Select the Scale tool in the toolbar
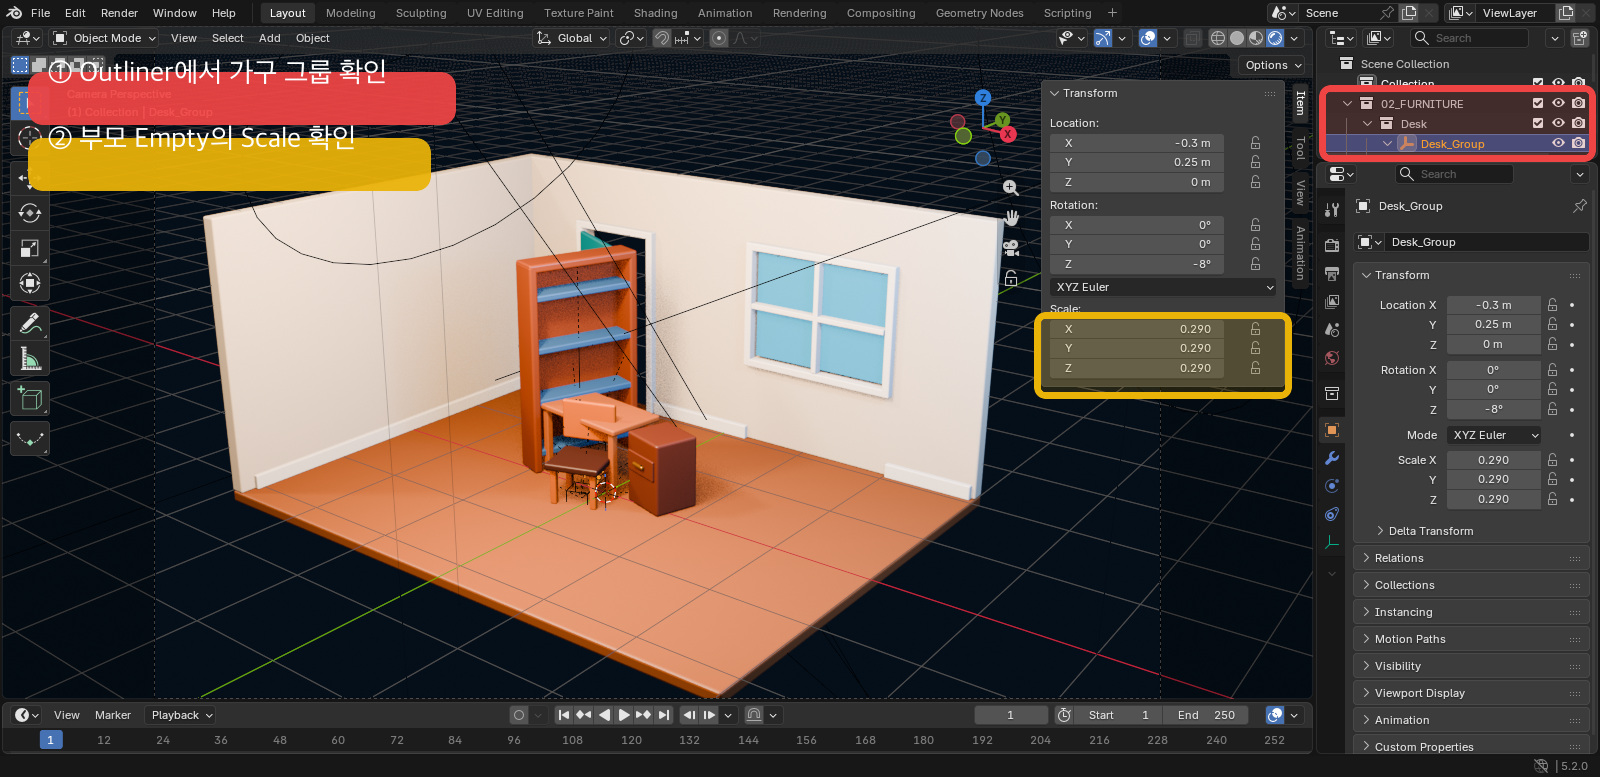The height and width of the screenshot is (777, 1600). coord(30,248)
